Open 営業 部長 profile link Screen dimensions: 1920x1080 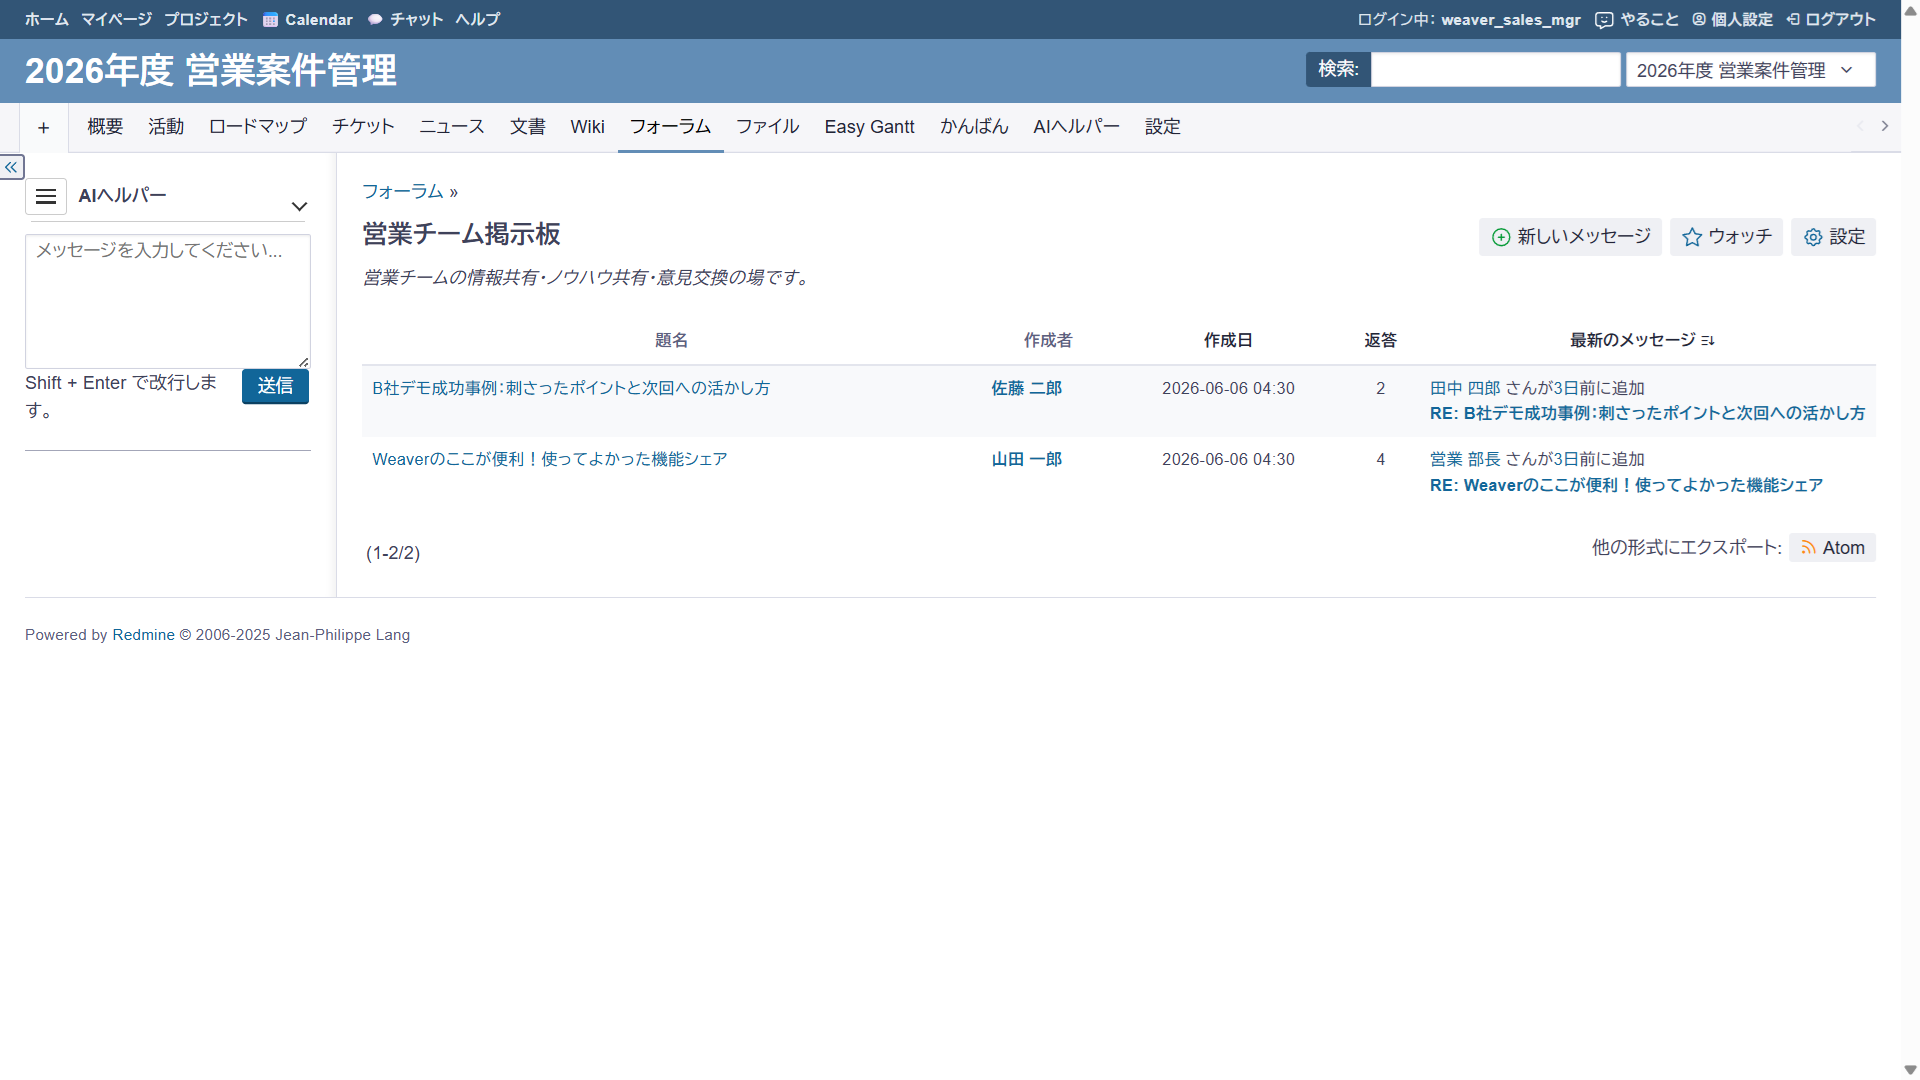(1465, 459)
